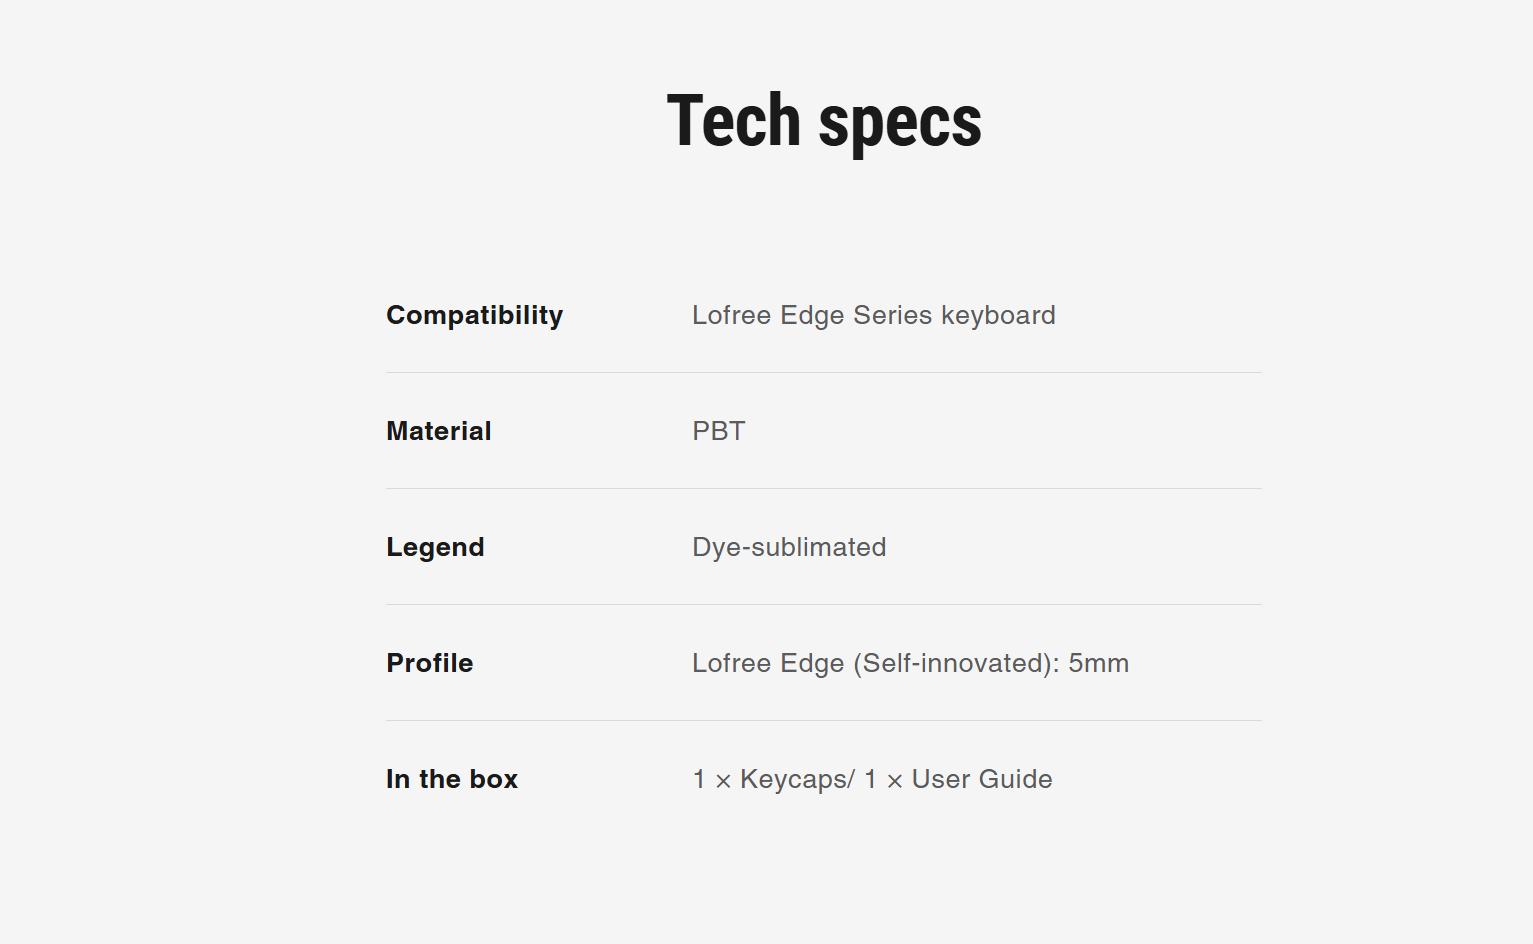1533x944 pixels.
Task: Click the divider line below Compatibility row
Action: pyautogui.click(x=823, y=372)
